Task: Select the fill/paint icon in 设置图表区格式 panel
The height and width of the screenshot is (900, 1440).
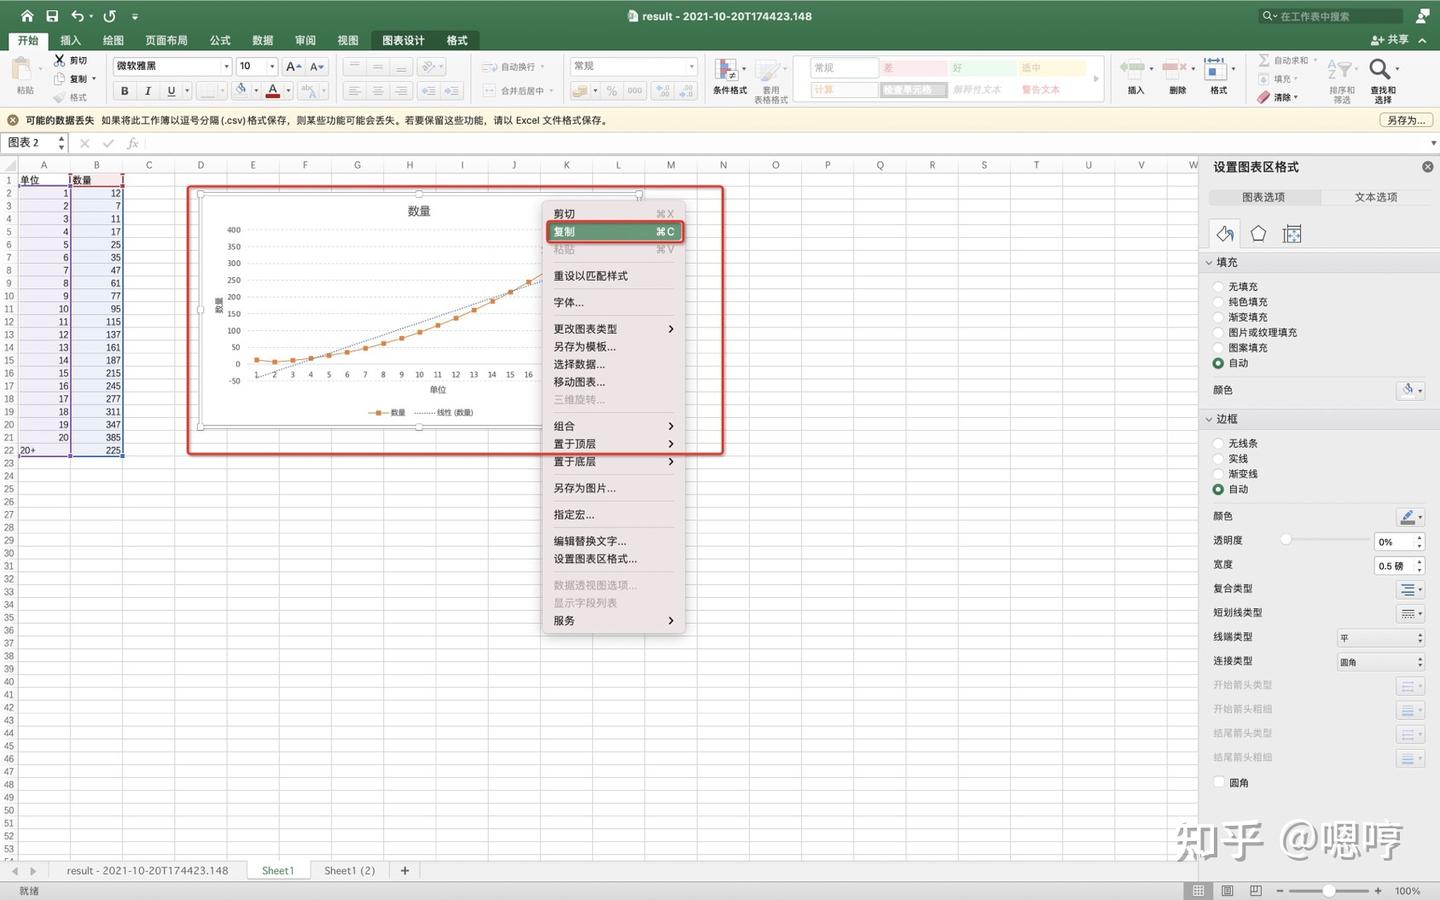Action: (x=1225, y=233)
